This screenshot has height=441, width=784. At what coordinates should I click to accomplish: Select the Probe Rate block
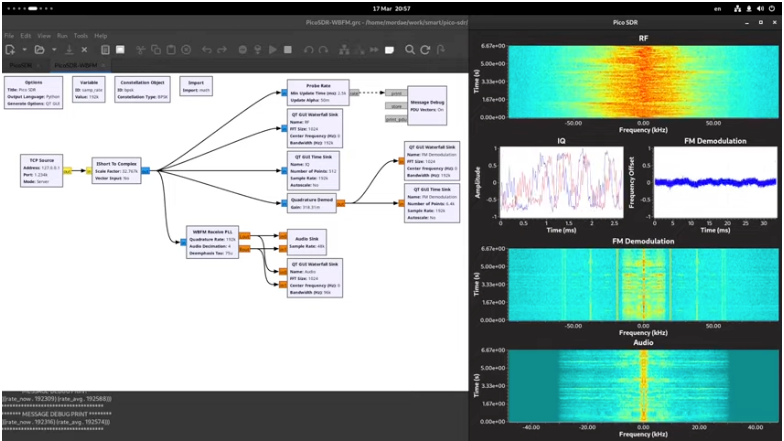318,92
